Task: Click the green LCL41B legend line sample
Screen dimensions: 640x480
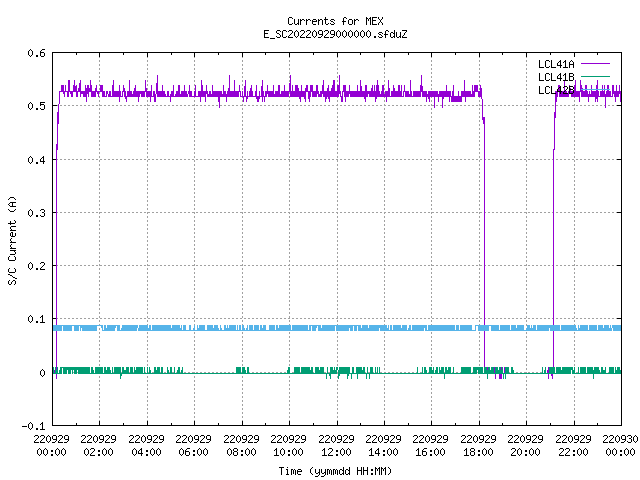Action: (x=595, y=77)
